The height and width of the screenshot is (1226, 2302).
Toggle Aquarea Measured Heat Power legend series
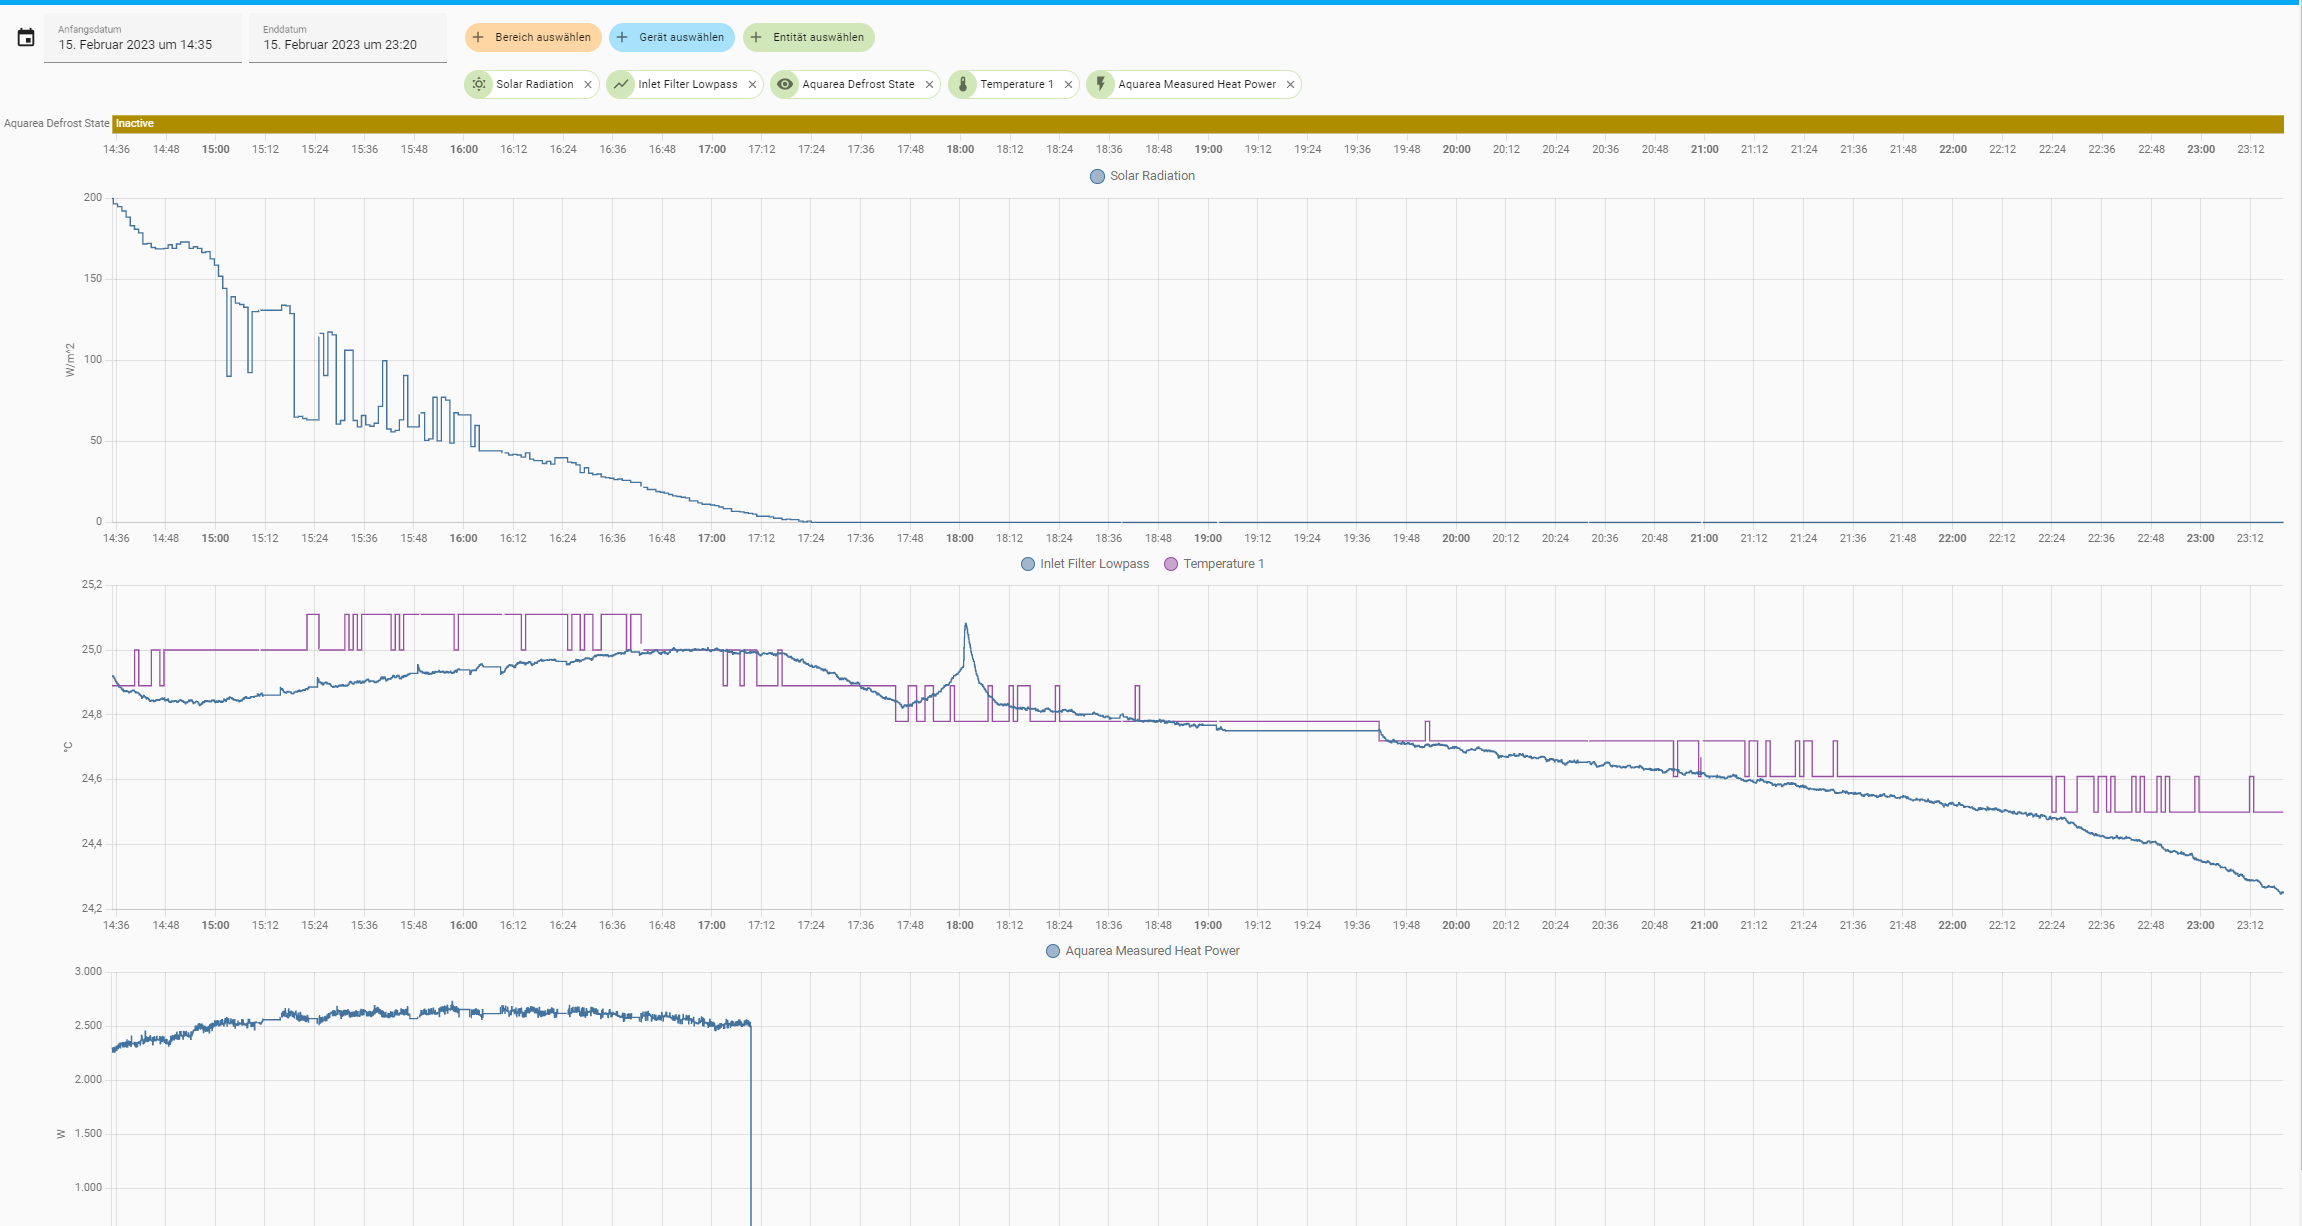click(1142, 951)
